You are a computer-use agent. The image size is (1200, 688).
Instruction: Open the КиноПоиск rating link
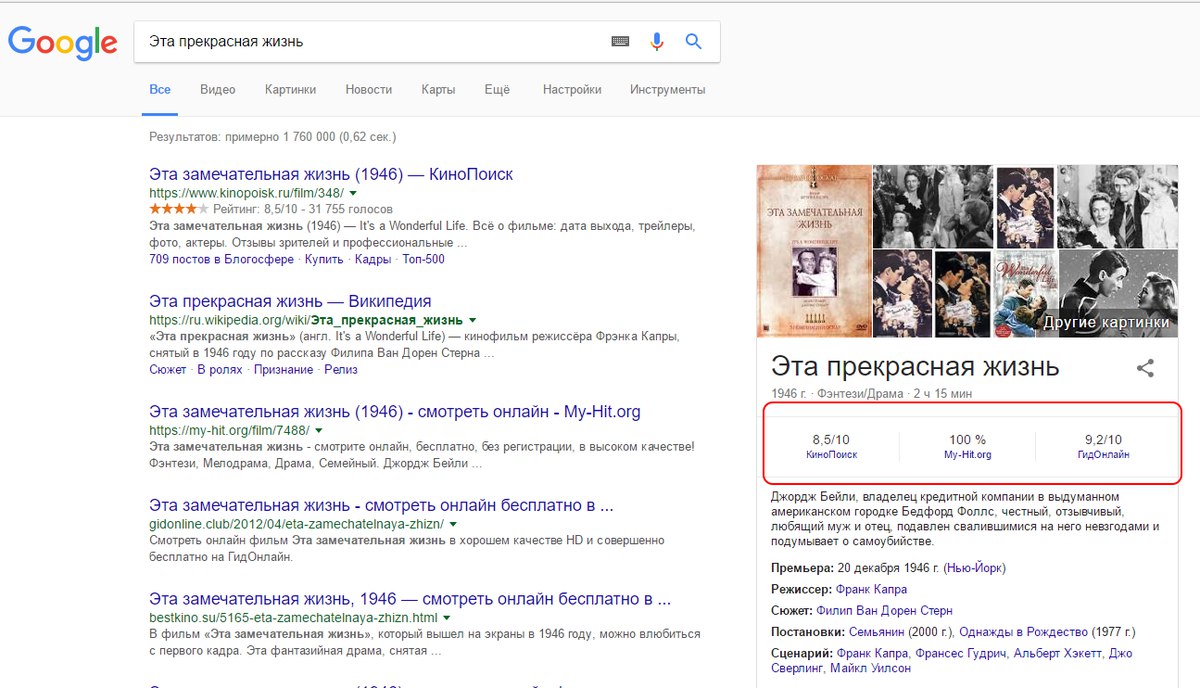[x=831, y=454]
